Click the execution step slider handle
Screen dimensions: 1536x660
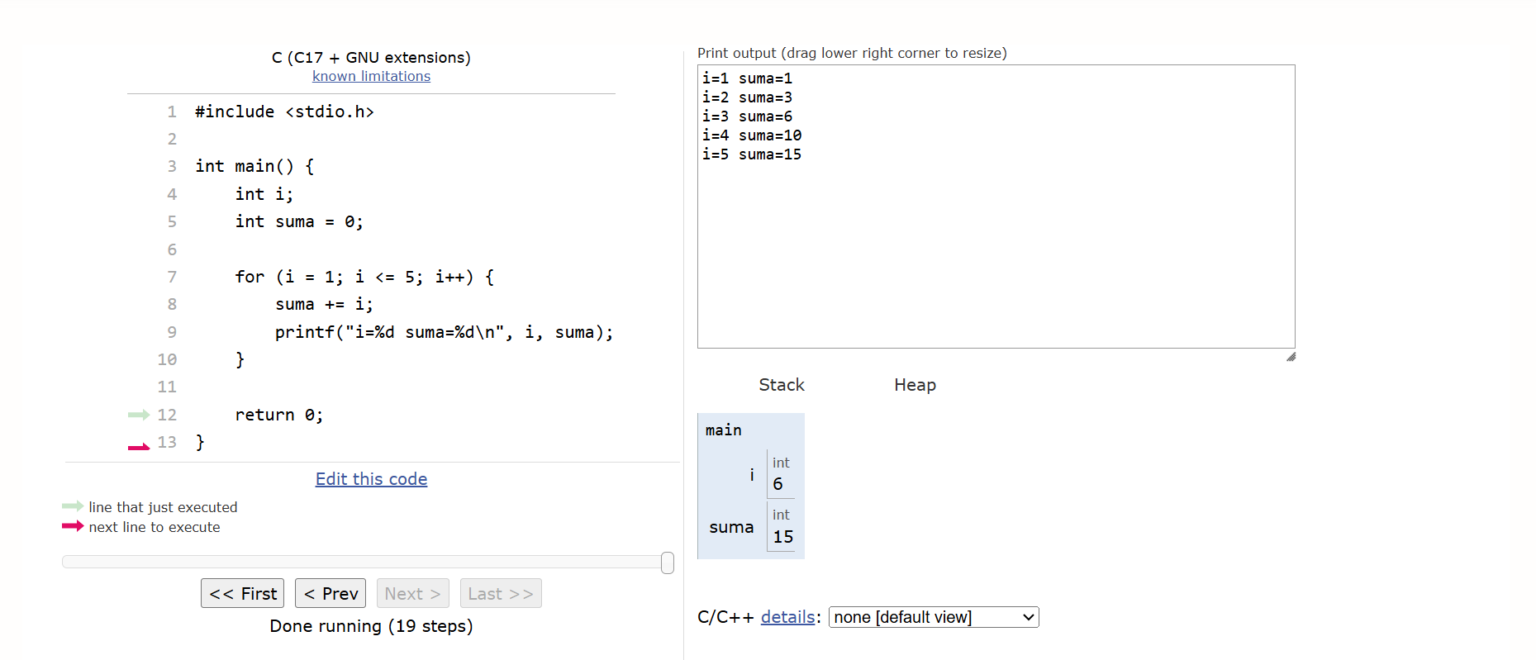667,563
